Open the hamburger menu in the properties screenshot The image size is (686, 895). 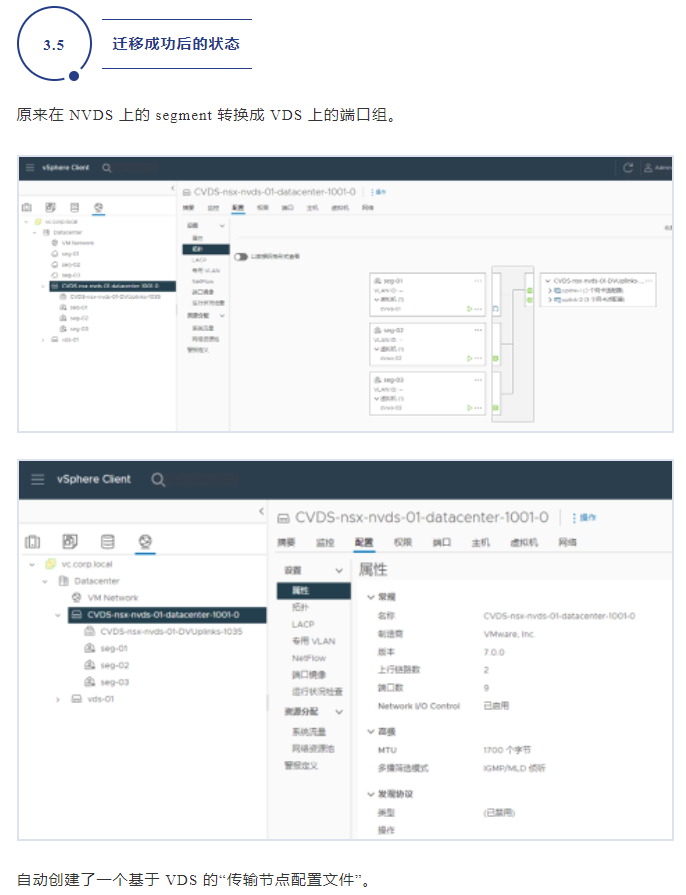tap(38, 479)
